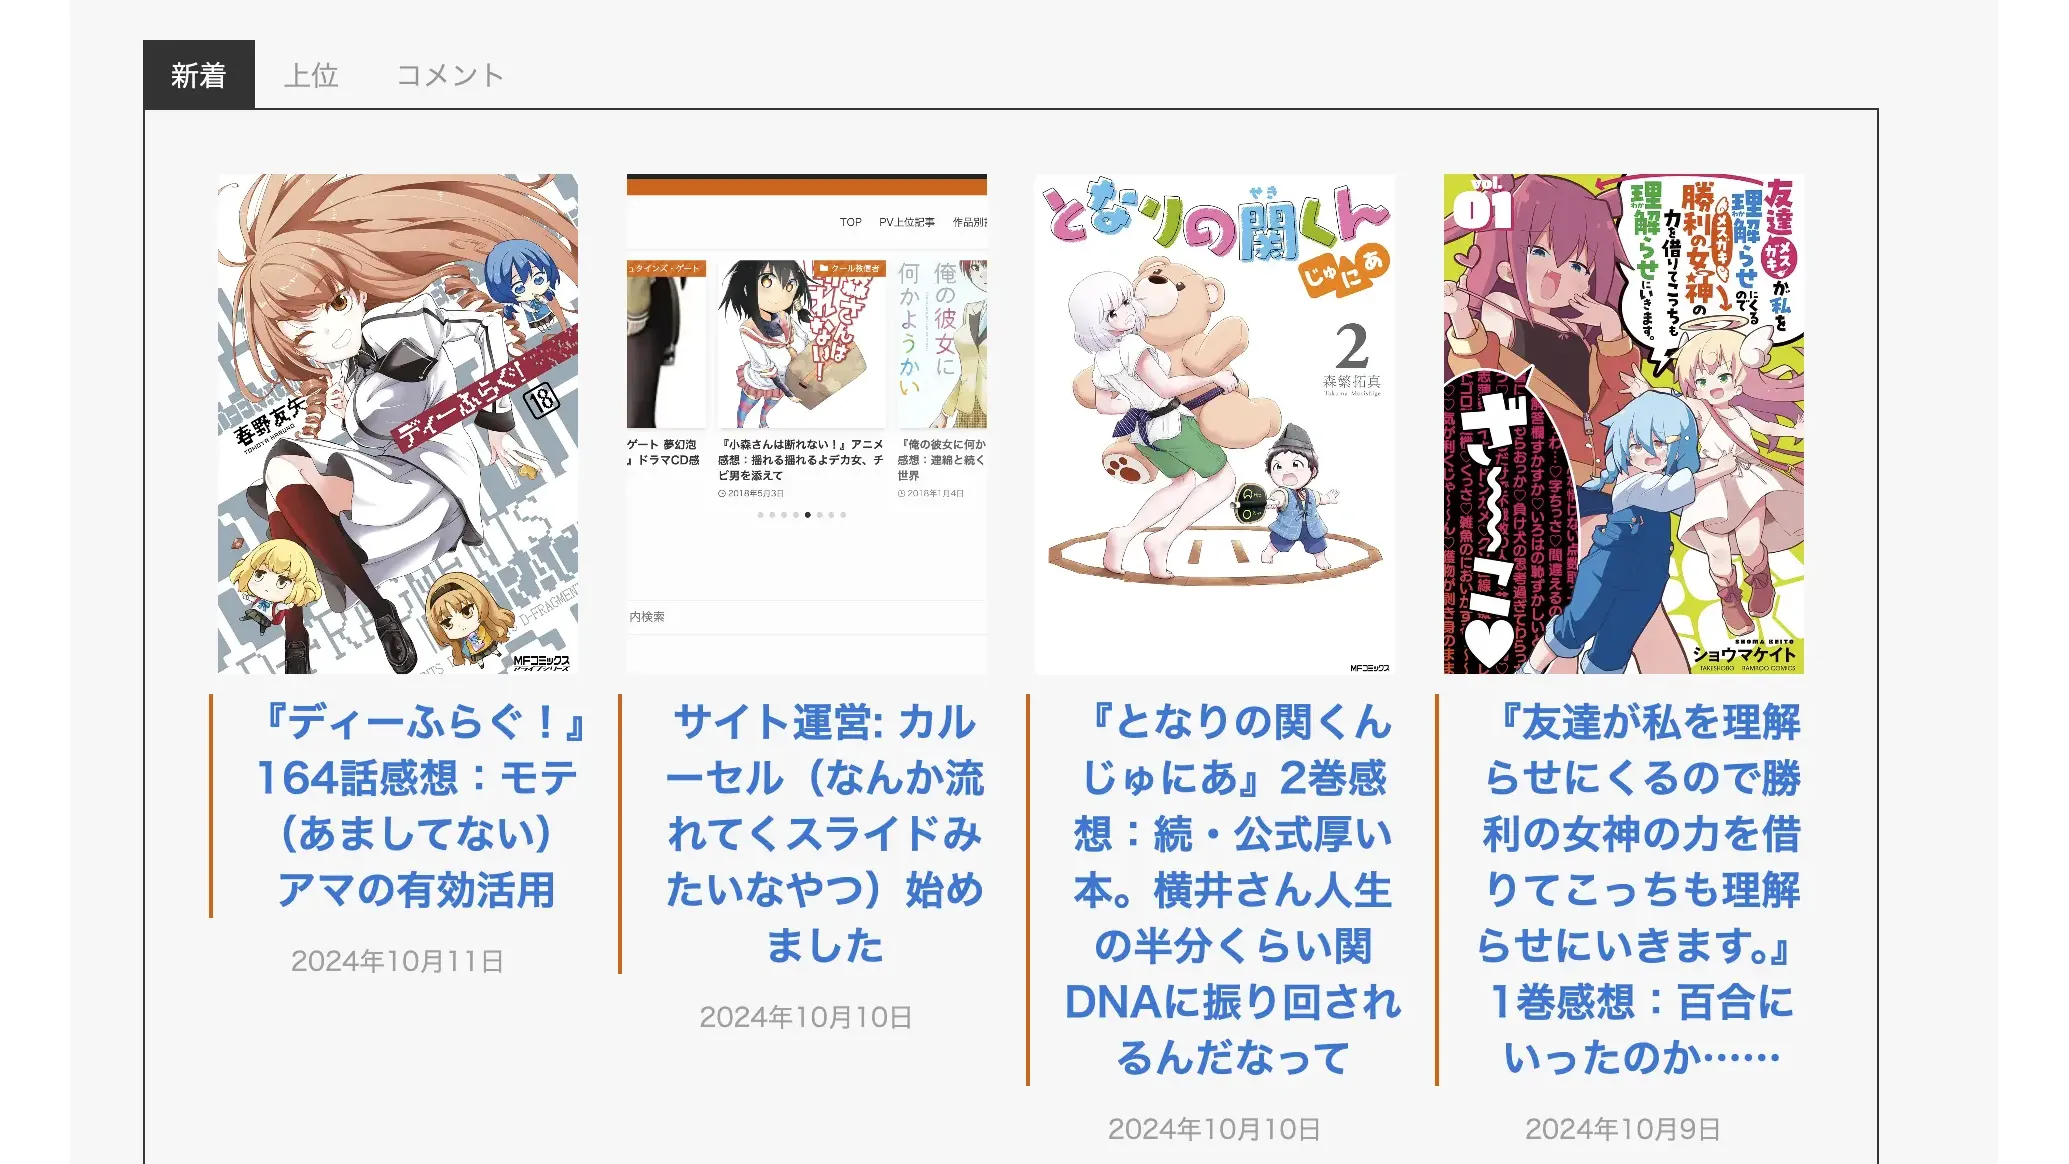Switch to the 新着 tab
Screen dimensions: 2069x1164
[x=198, y=75]
